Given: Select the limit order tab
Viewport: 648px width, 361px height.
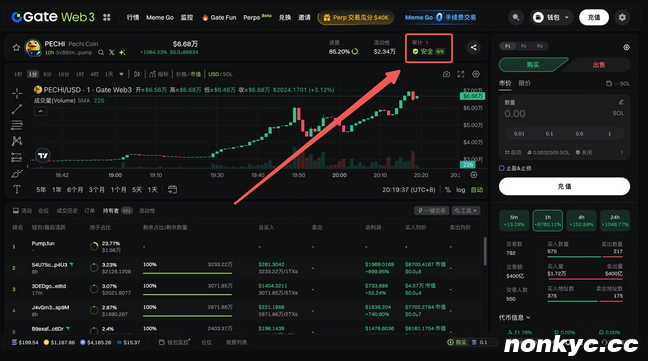Looking at the screenshot, I should (524, 83).
